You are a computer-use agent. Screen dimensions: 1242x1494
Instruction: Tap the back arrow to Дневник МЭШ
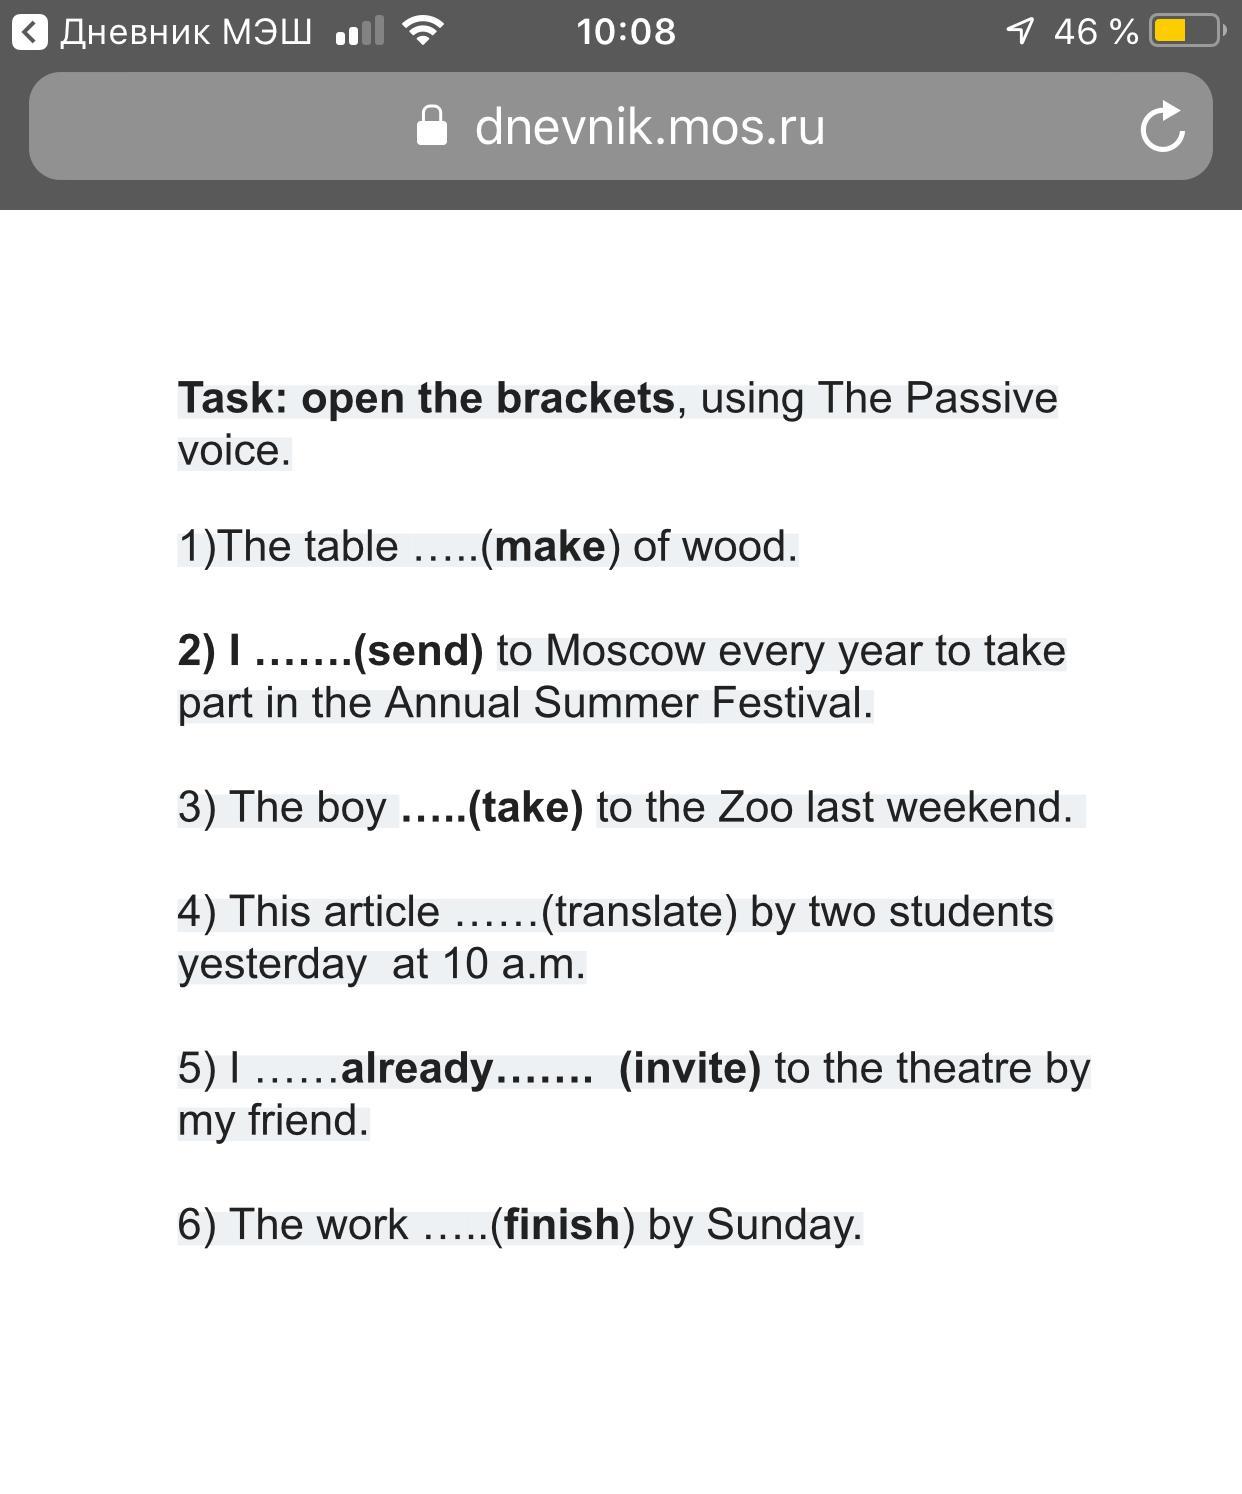(x=30, y=32)
